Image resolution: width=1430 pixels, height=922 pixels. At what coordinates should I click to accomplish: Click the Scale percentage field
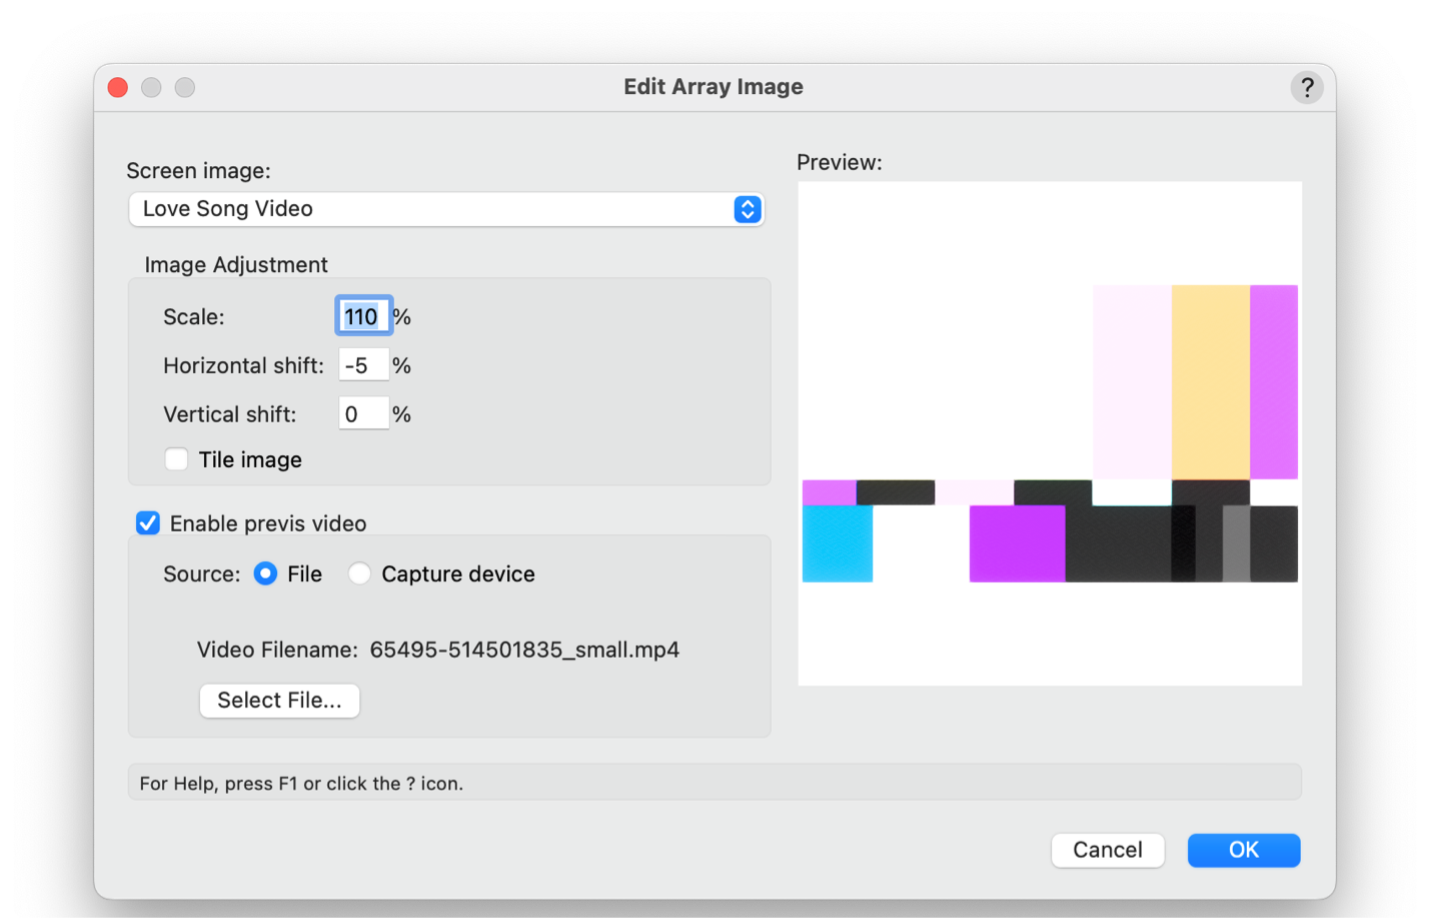pos(362,317)
